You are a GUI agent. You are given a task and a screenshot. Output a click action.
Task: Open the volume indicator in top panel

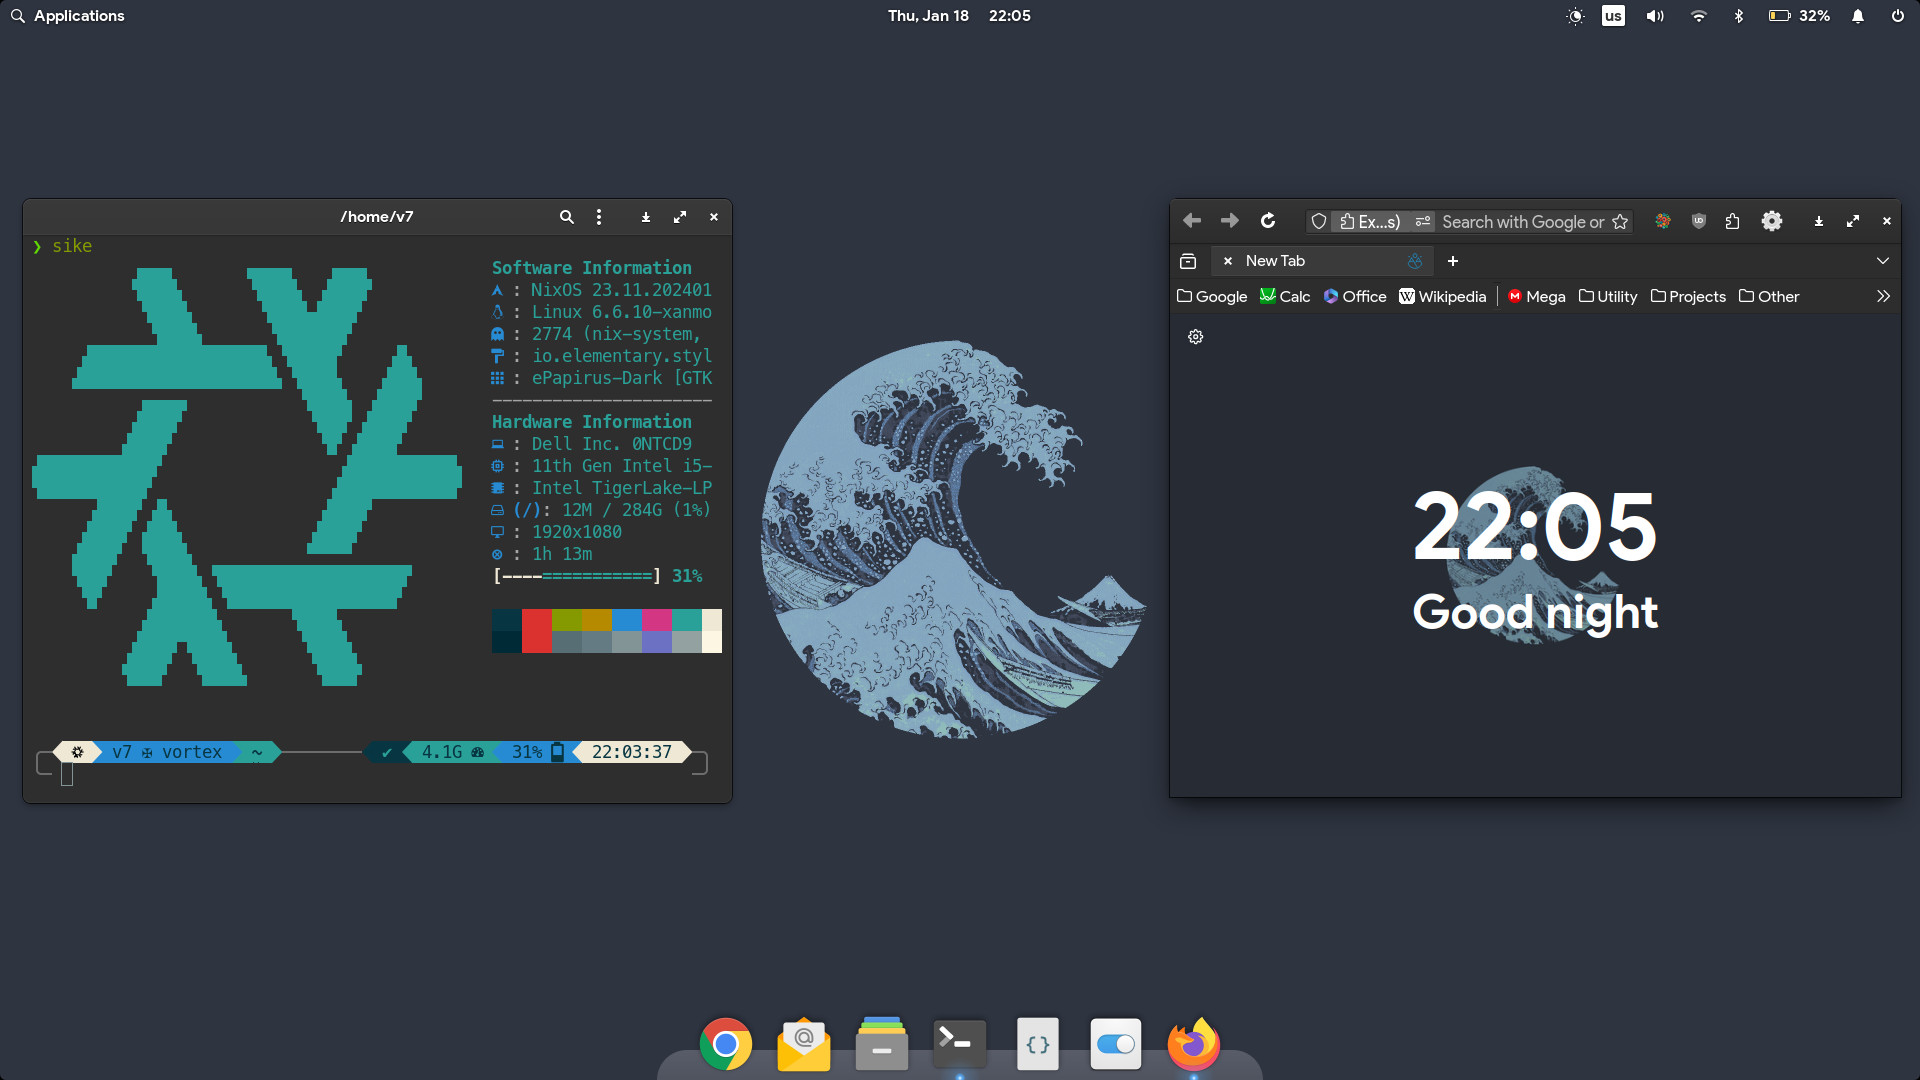tap(1655, 16)
